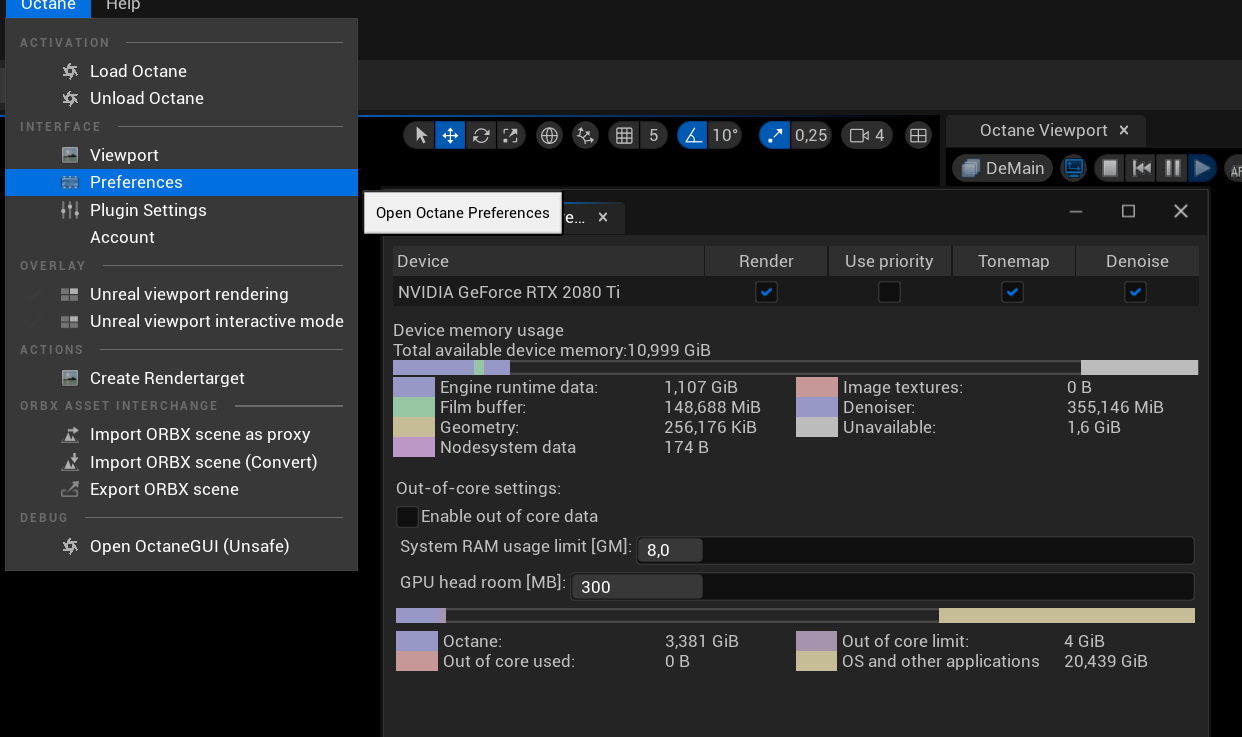This screenshot has height=737, width=1242.
Task: Click the Denoiser color swatch
Action: 817,407
